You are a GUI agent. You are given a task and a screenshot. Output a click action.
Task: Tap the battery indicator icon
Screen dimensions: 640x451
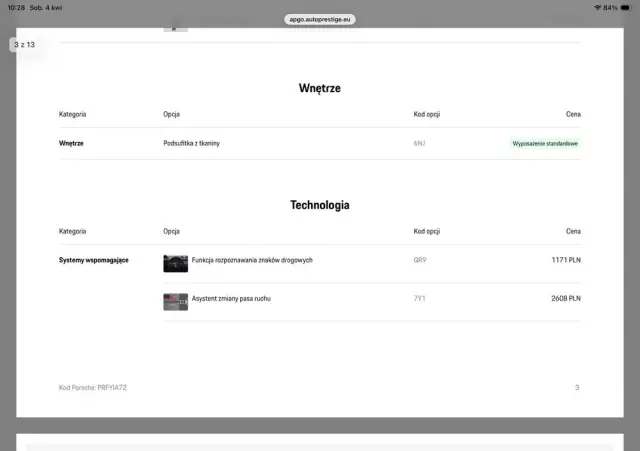(626, 7)
